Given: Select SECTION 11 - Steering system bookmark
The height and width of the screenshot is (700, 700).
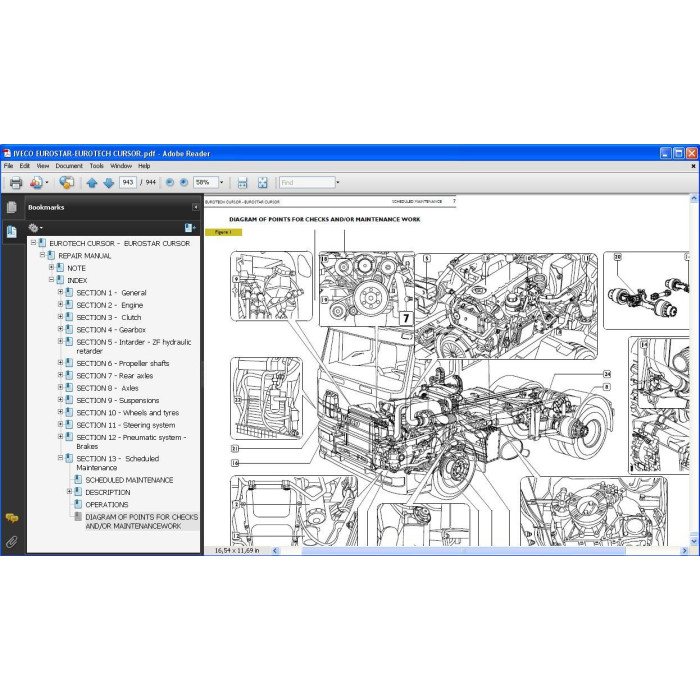Looking at the screenshot, I should click(126, 425).
